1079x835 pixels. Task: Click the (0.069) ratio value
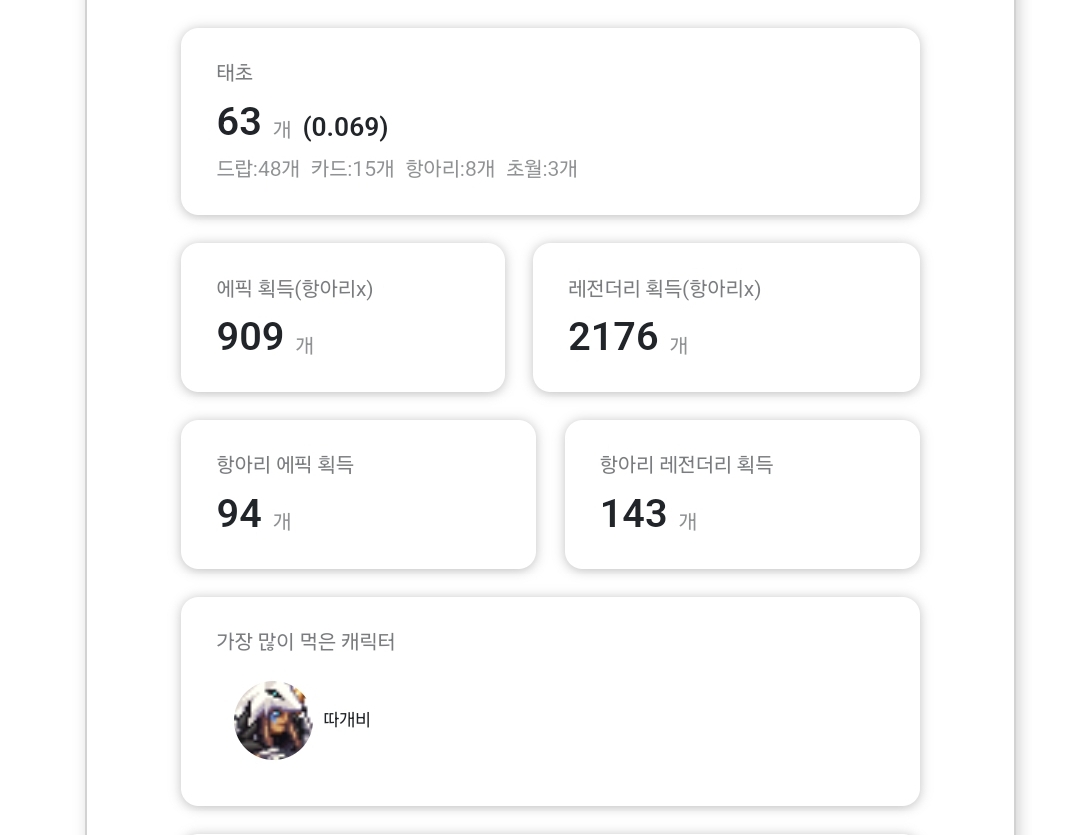tap(345, 127)
